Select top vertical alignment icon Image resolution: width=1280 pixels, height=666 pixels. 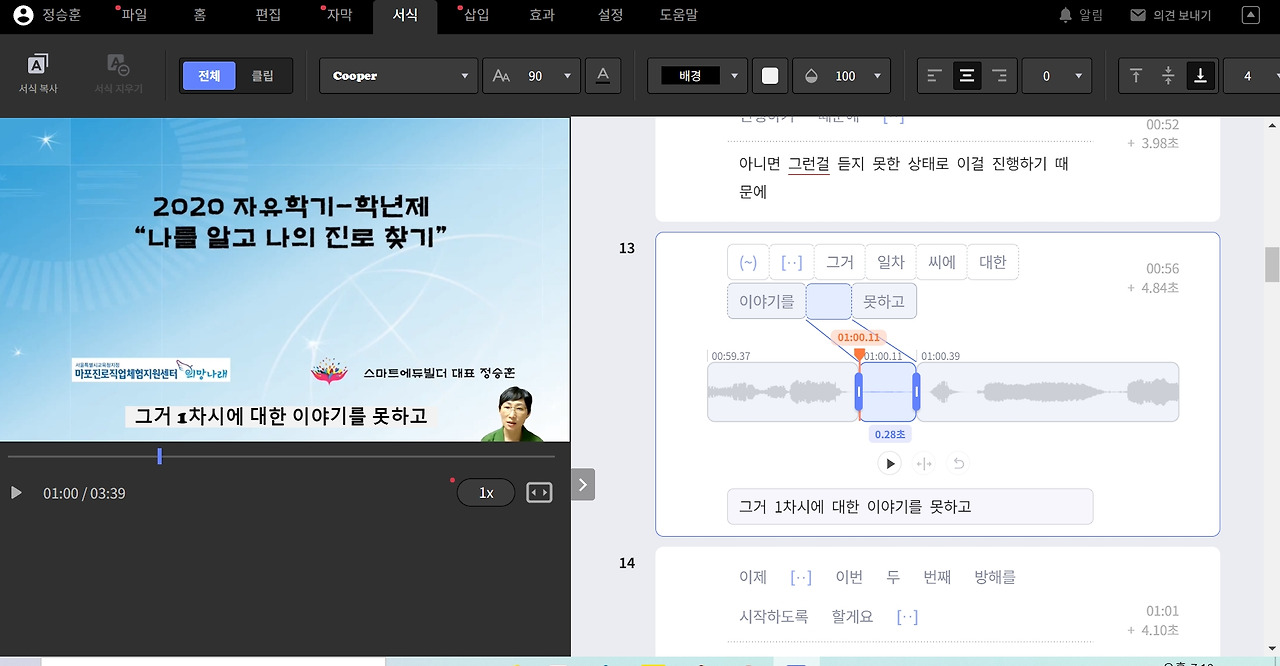pos(1137,75)
